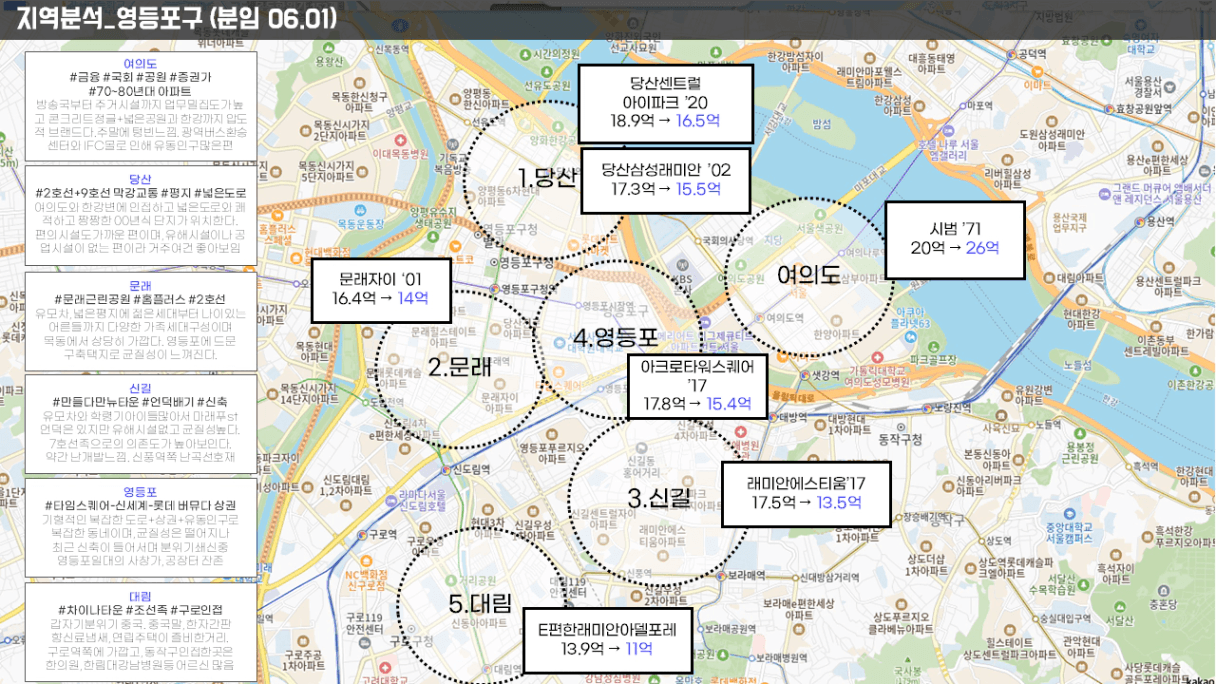Click the 당산삼성래미안 '02 price callout
The height and width of the screenshot is (684, 1216).
click(x=666, y=180)
